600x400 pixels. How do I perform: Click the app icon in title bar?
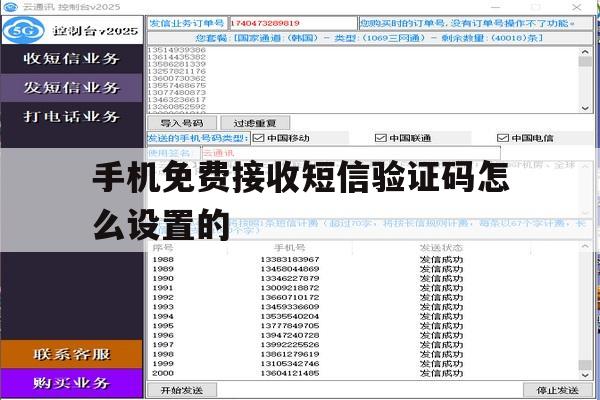pyautogui.click(x=10, y=7)
